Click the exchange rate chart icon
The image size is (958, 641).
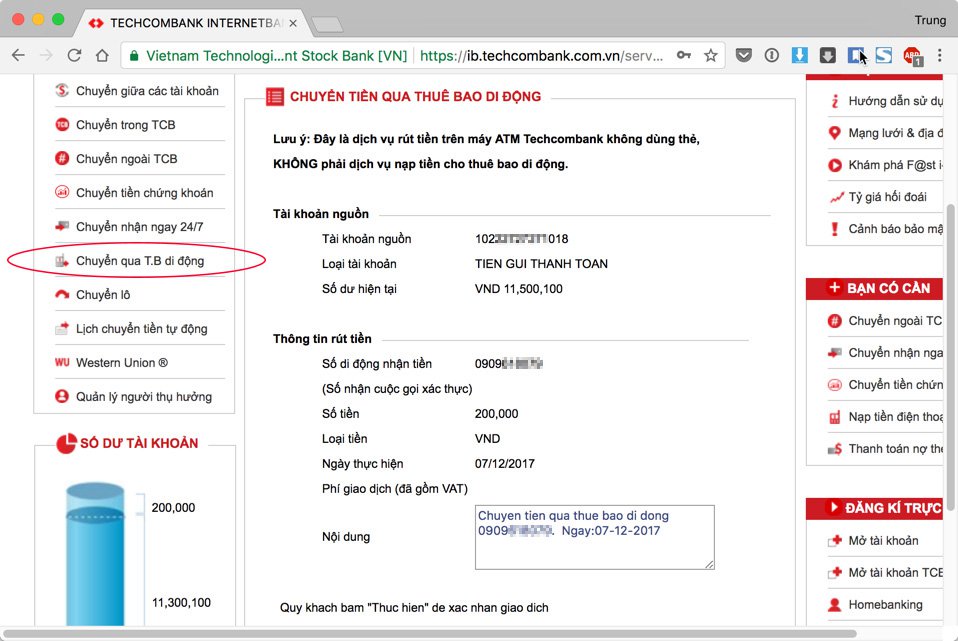pyautogui.click(x=835, y=197)
